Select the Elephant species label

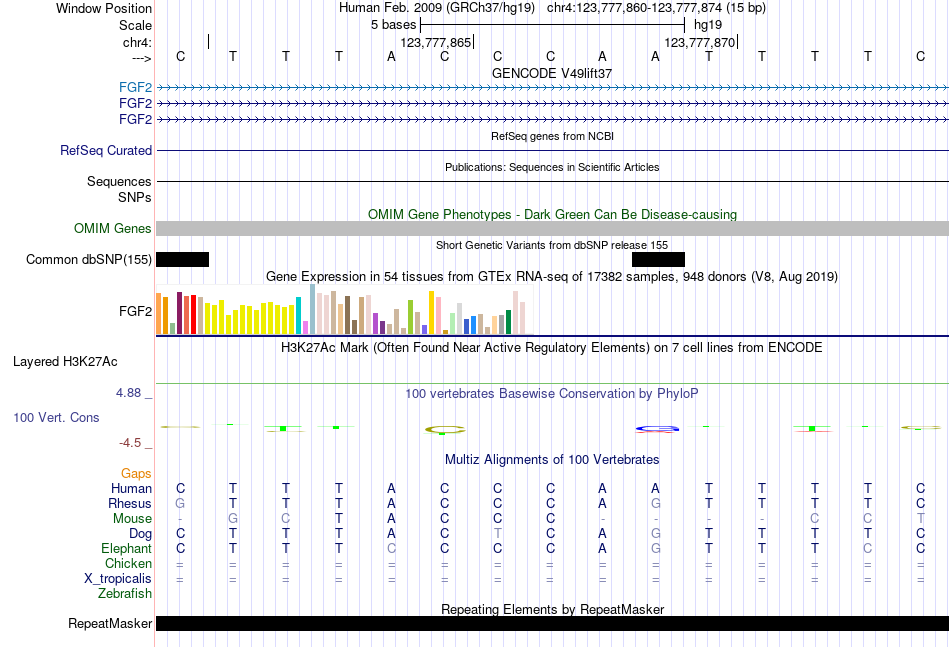click(127, 548)
